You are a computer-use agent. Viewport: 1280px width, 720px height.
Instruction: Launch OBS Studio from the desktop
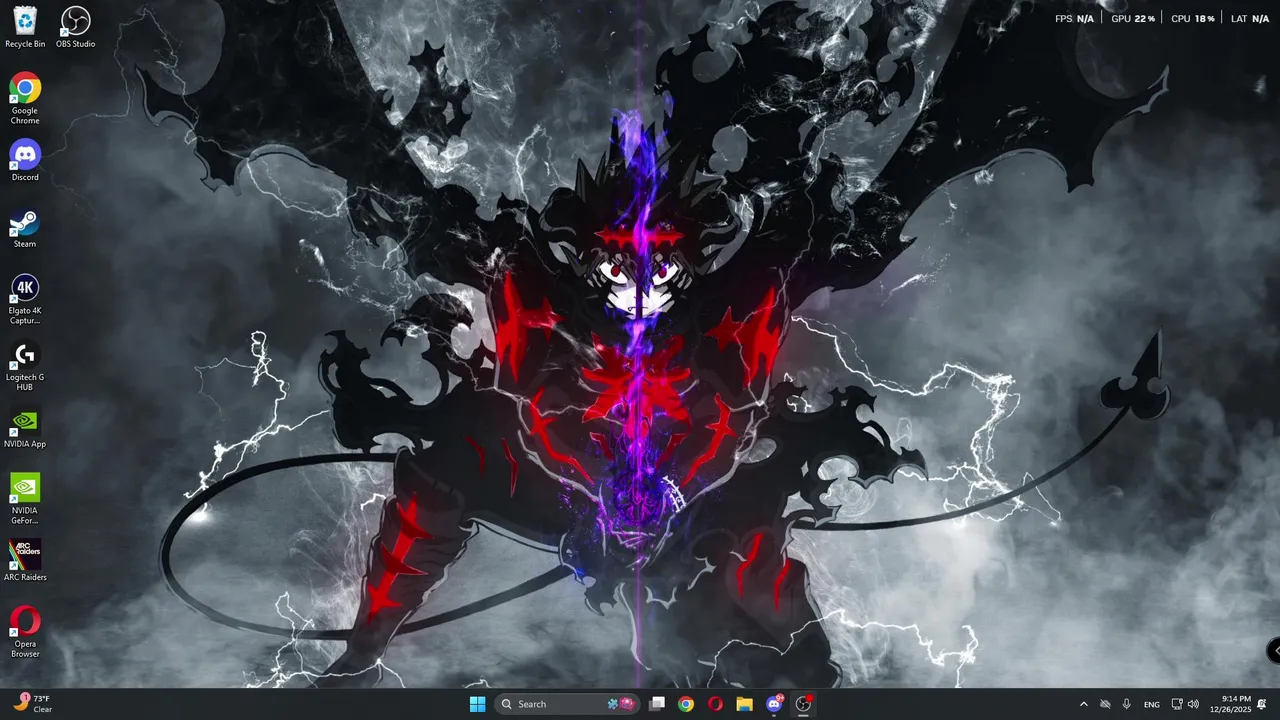76,27
